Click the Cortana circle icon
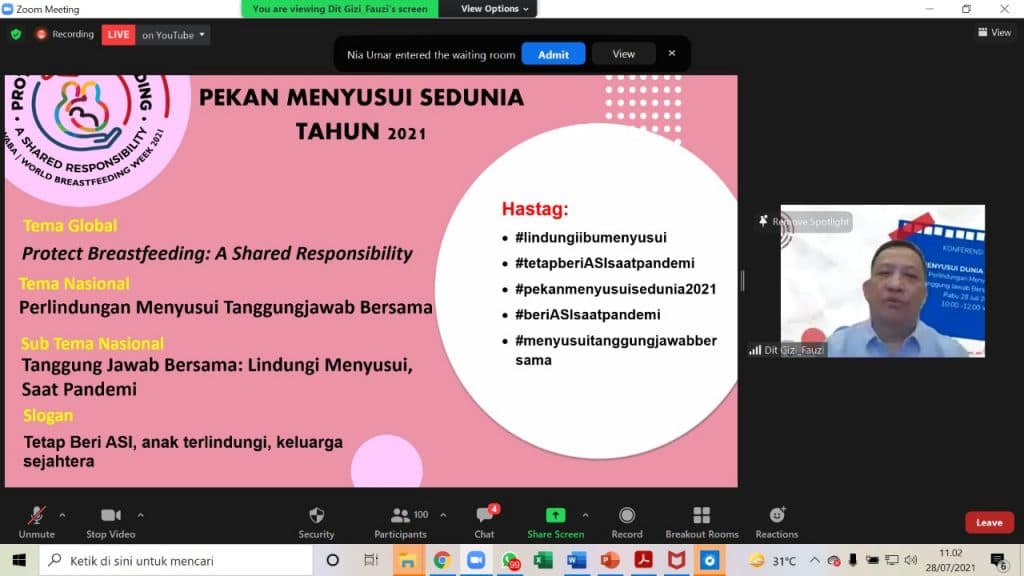The image size is (1024, 576). coord(332,560)
